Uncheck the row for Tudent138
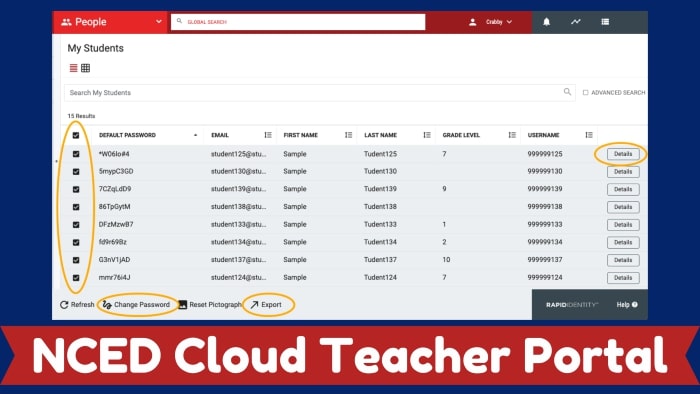Screen dimensions: 700x394 (76, 207)
